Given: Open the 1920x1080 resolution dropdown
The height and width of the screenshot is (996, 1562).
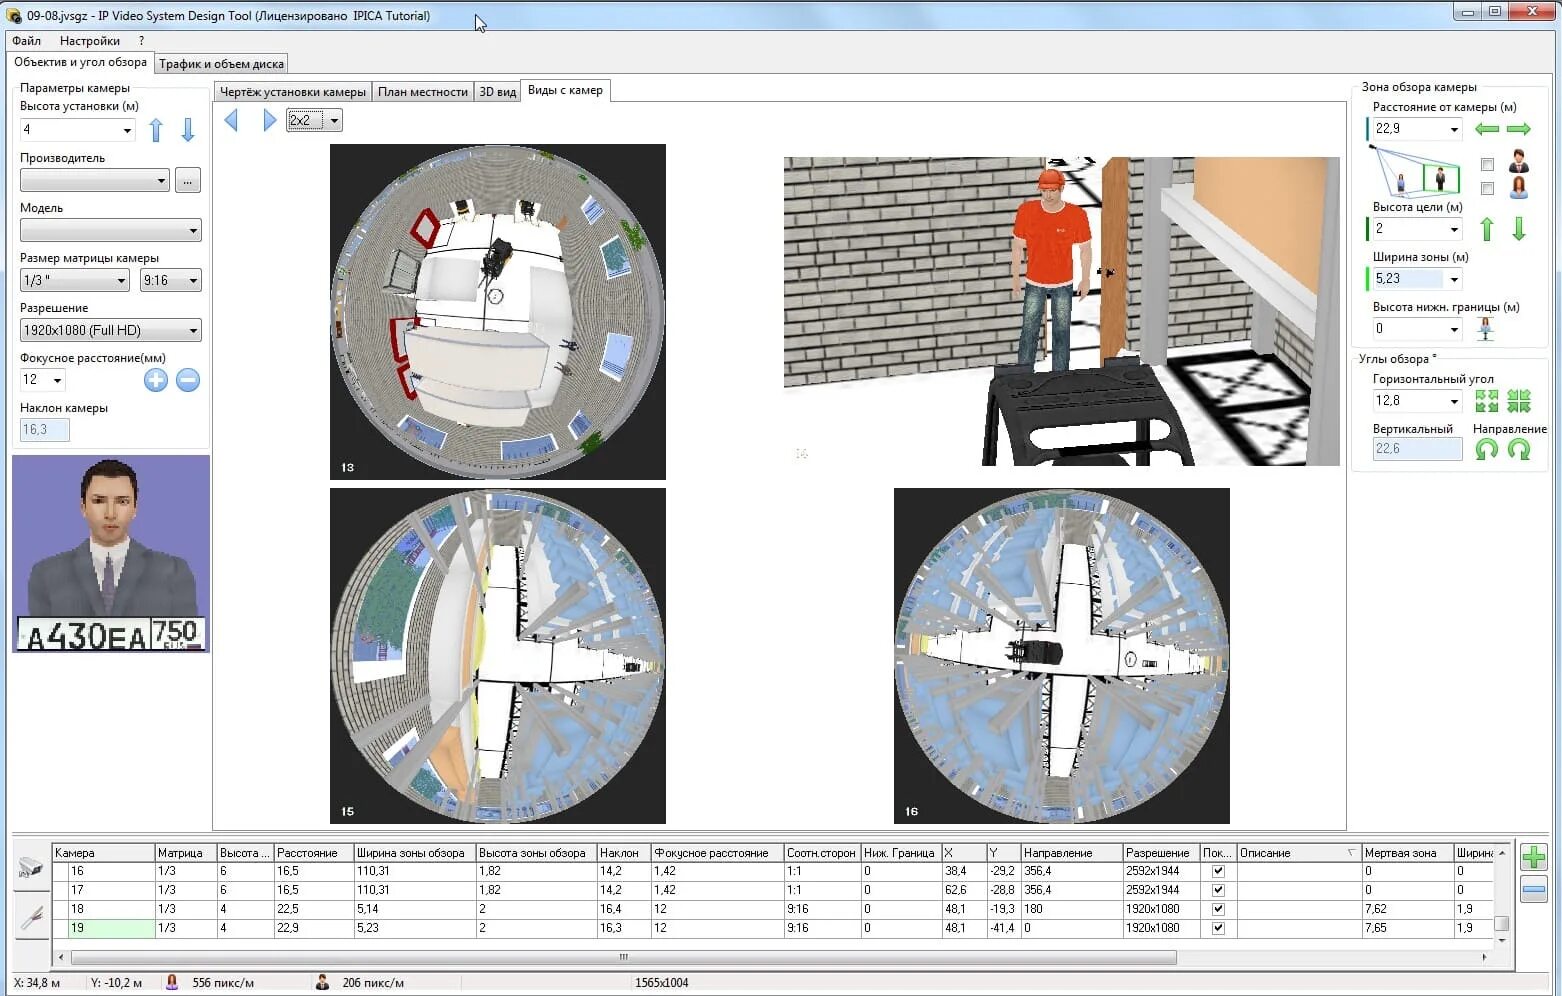Looking at the screenshot, I should coord(193,331).
